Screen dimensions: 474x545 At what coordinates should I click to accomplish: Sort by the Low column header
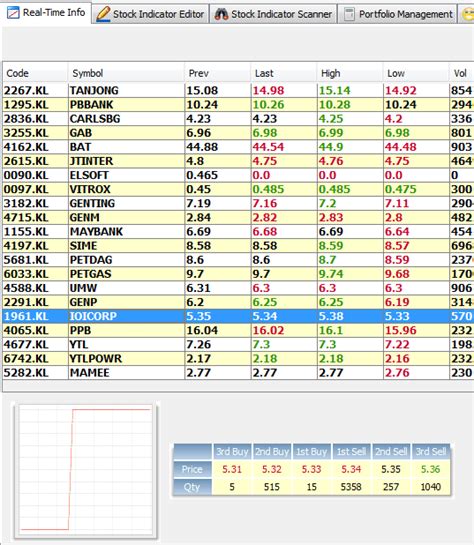pos(416,73)
